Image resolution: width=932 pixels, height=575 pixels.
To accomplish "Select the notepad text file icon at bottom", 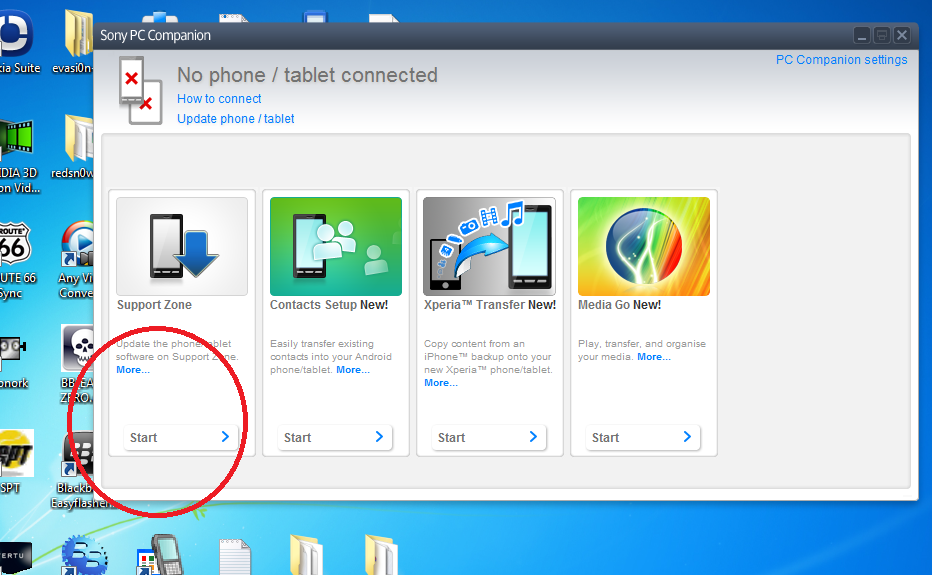I will point(235,557).
